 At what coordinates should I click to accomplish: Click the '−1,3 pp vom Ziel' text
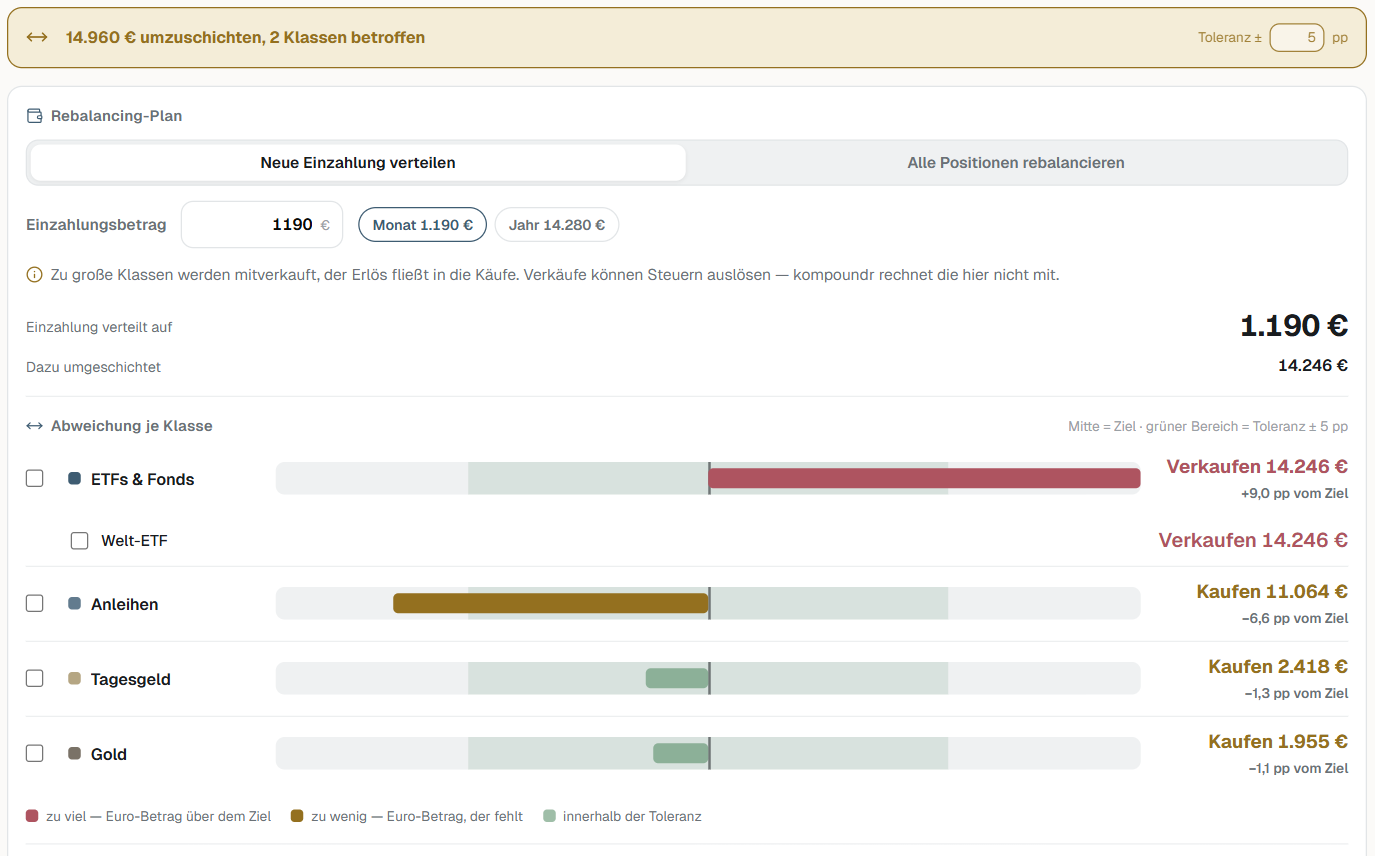[x=1296, y=694]
